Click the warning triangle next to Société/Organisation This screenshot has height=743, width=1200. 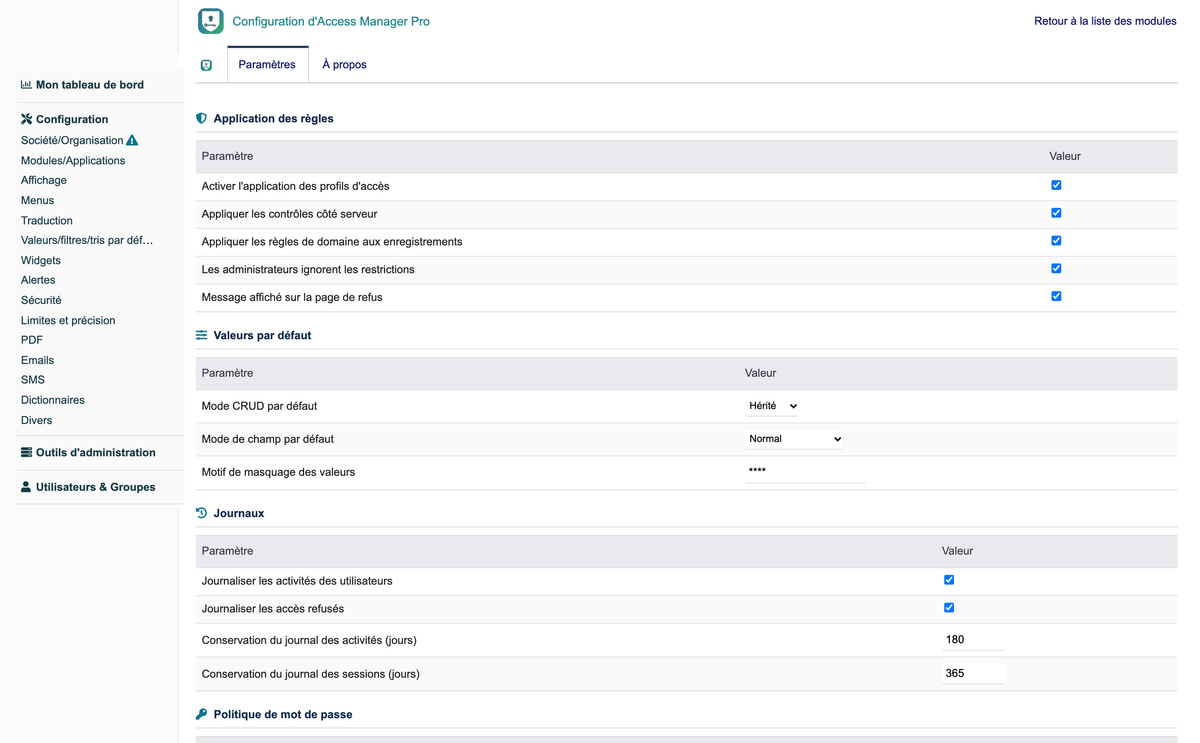pyautogui.click(x=132, y=141)
